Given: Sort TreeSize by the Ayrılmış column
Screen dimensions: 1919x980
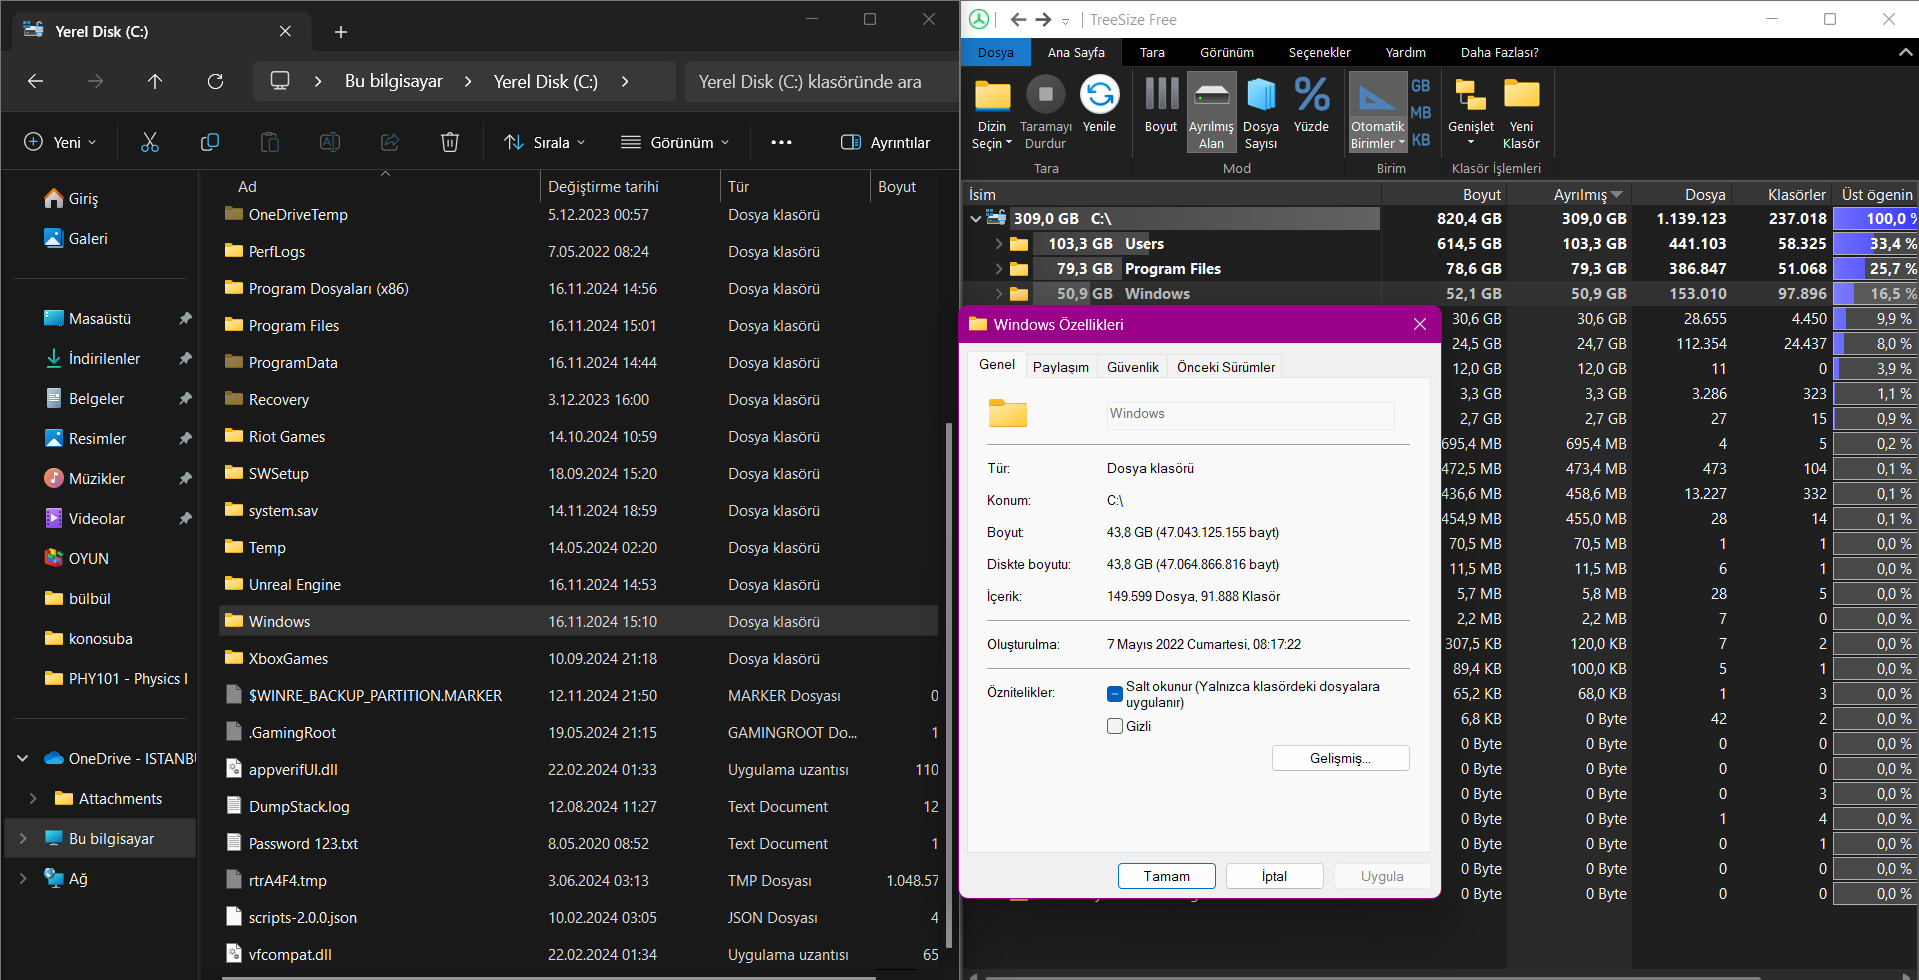Looking at the screenshot, I should tap(1581, 194).
